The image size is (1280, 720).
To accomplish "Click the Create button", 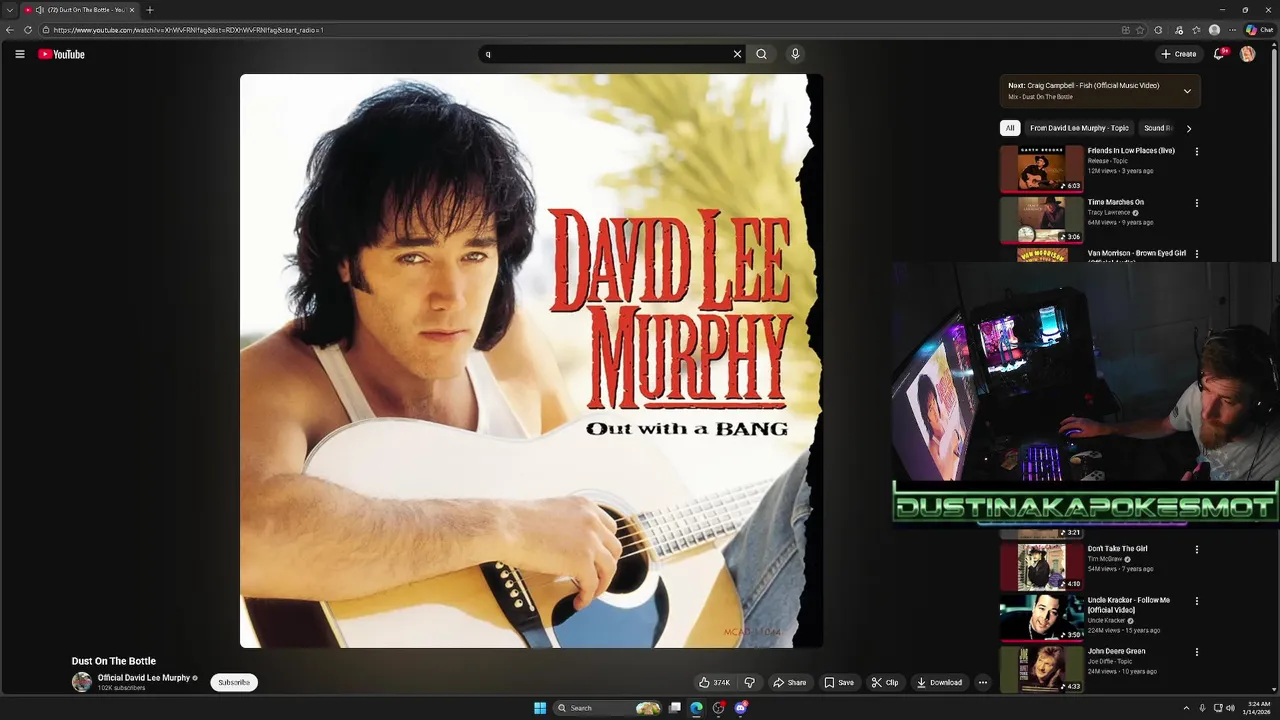I will 1178,54.
